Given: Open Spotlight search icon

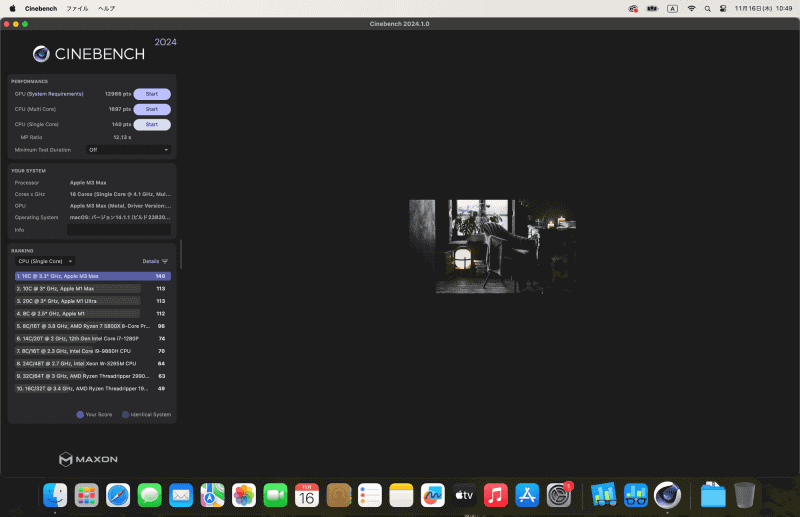Looking at the screenshot, I should [x=708, y=9].
